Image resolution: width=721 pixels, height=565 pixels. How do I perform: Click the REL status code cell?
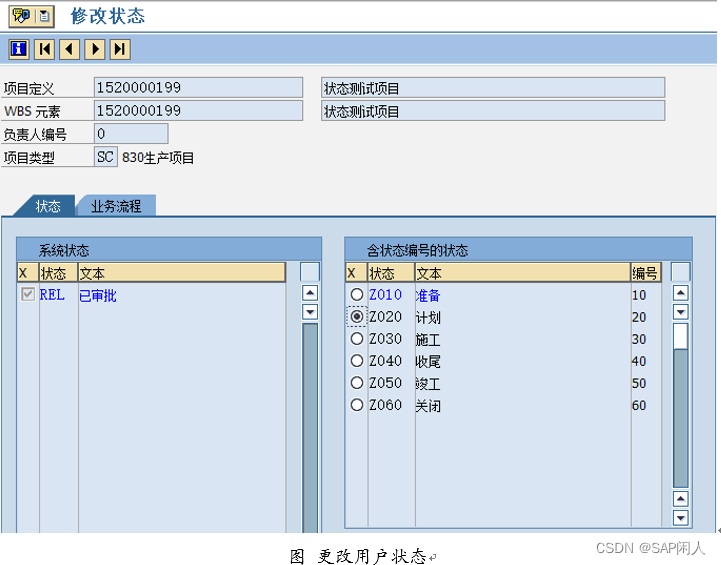click(52, 295)
